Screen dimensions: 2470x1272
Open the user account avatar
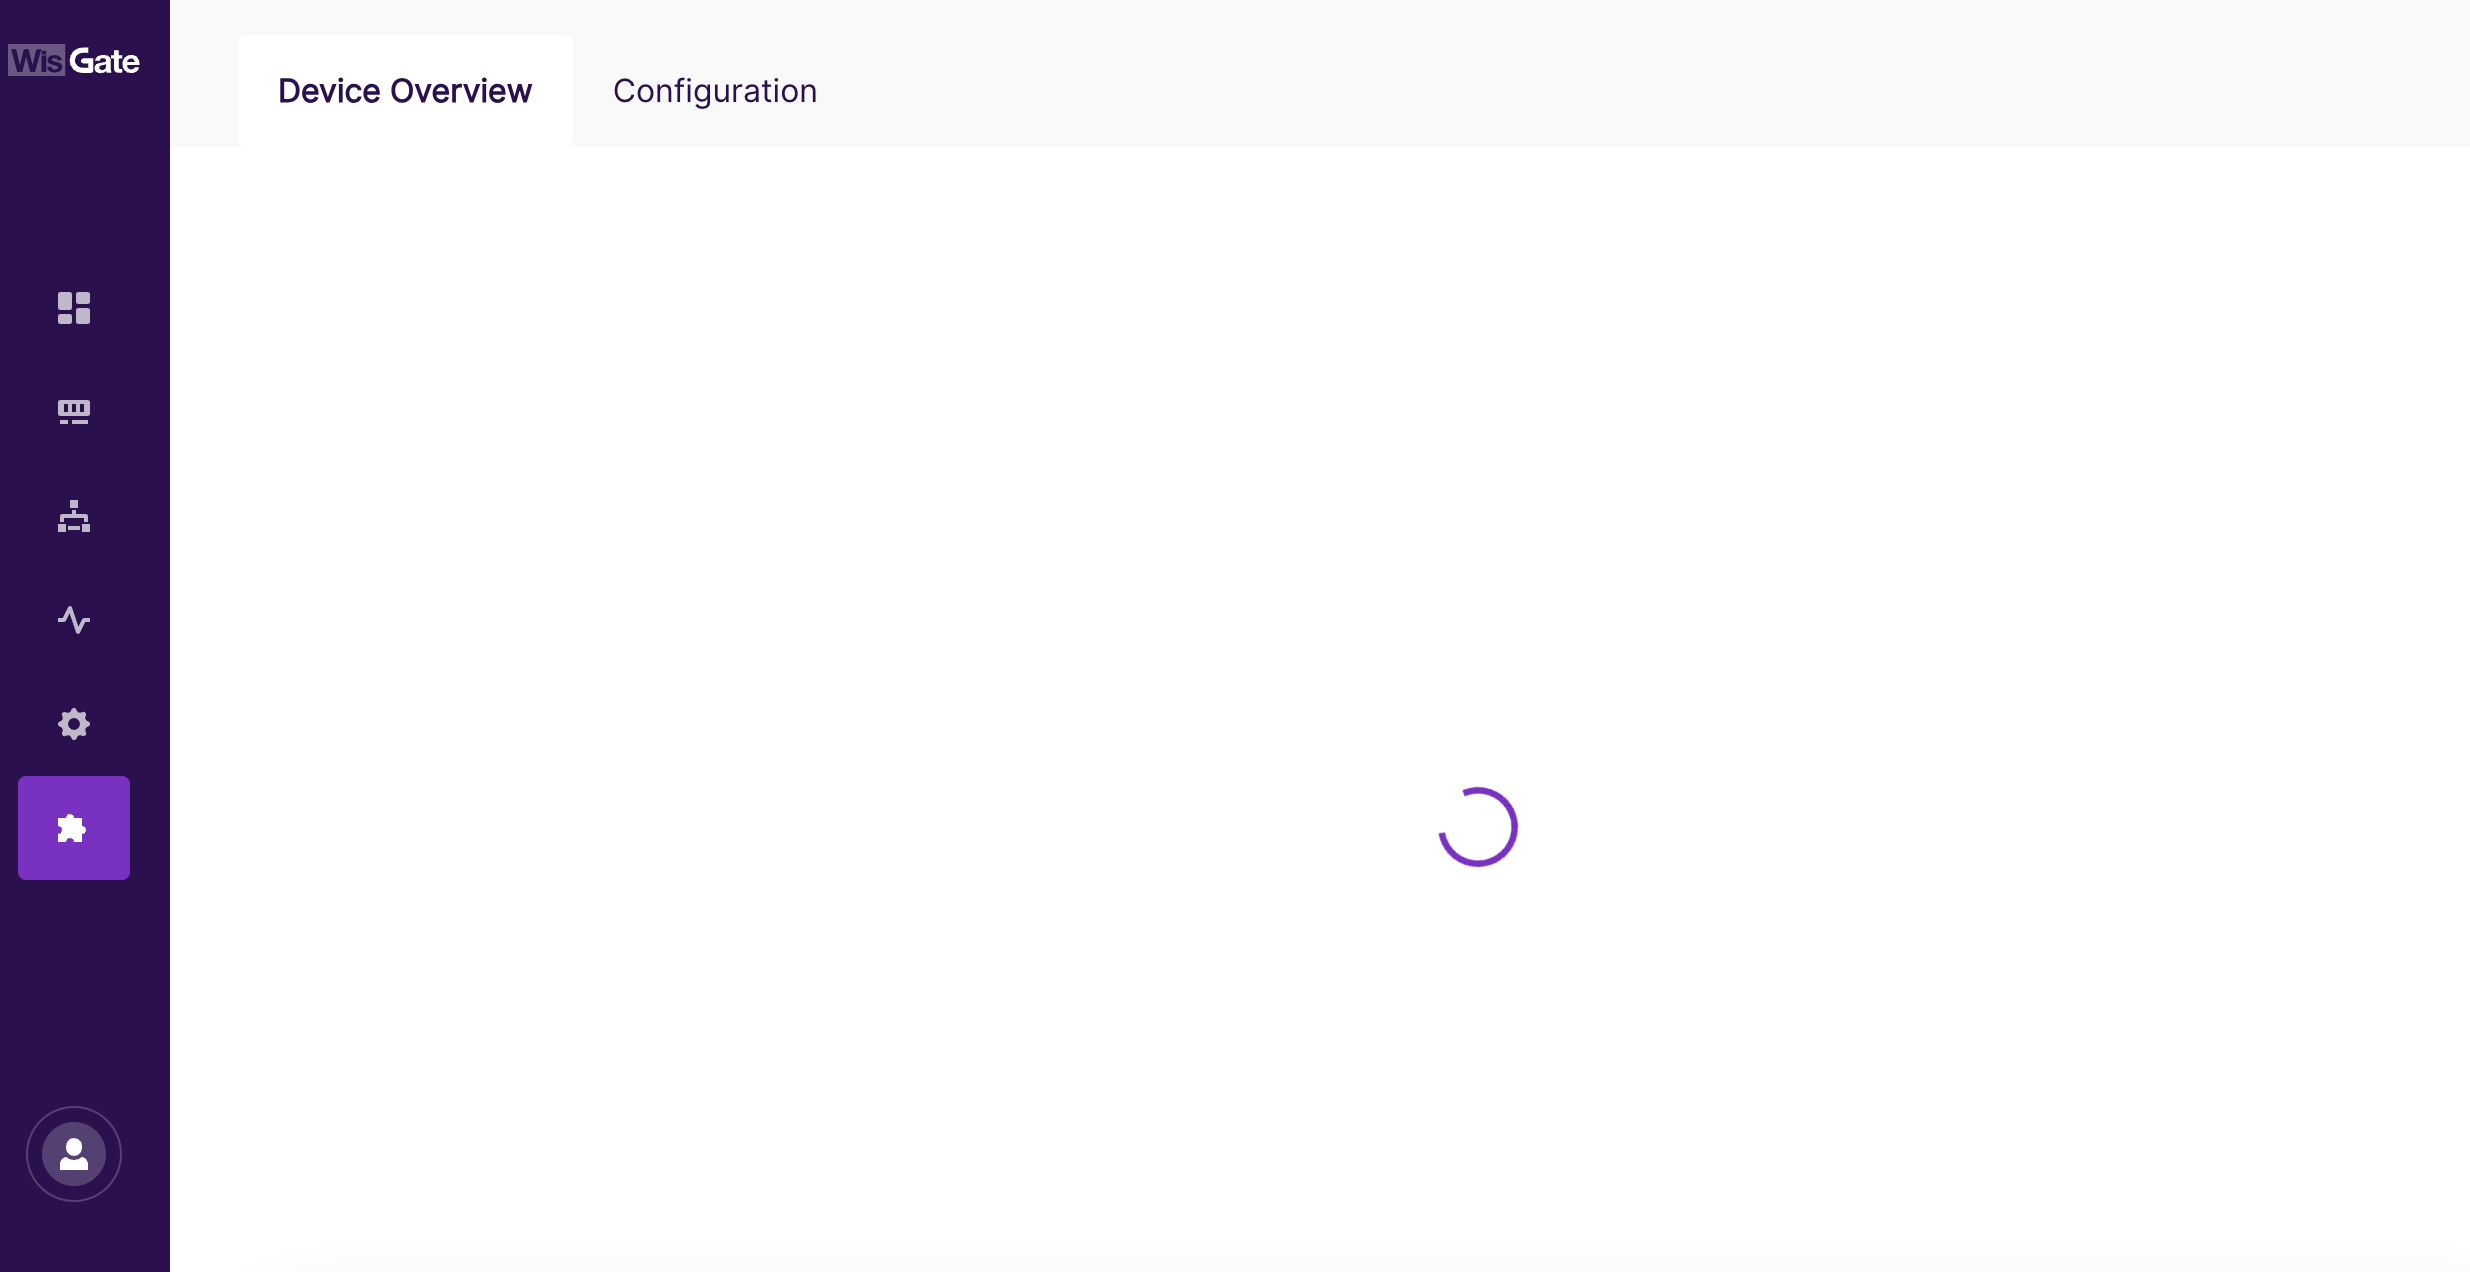pyautogui.click(x=74, y=1154)
